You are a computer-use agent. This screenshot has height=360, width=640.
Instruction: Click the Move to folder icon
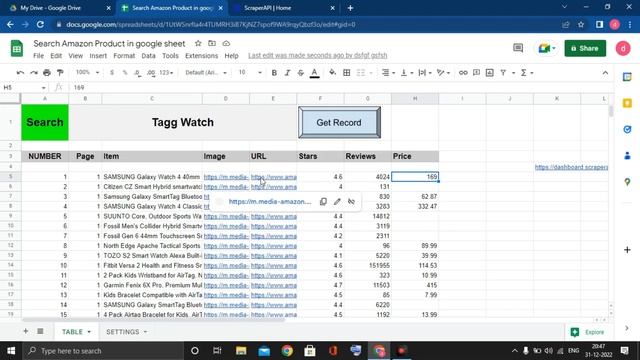click(212, 43)
